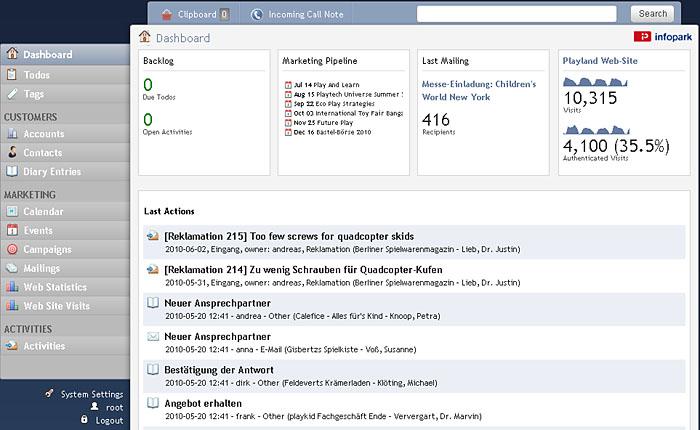Viewport: 700px width, 430px height.
Task: Select Mailings in the sidebar
Action: point(65,268)
